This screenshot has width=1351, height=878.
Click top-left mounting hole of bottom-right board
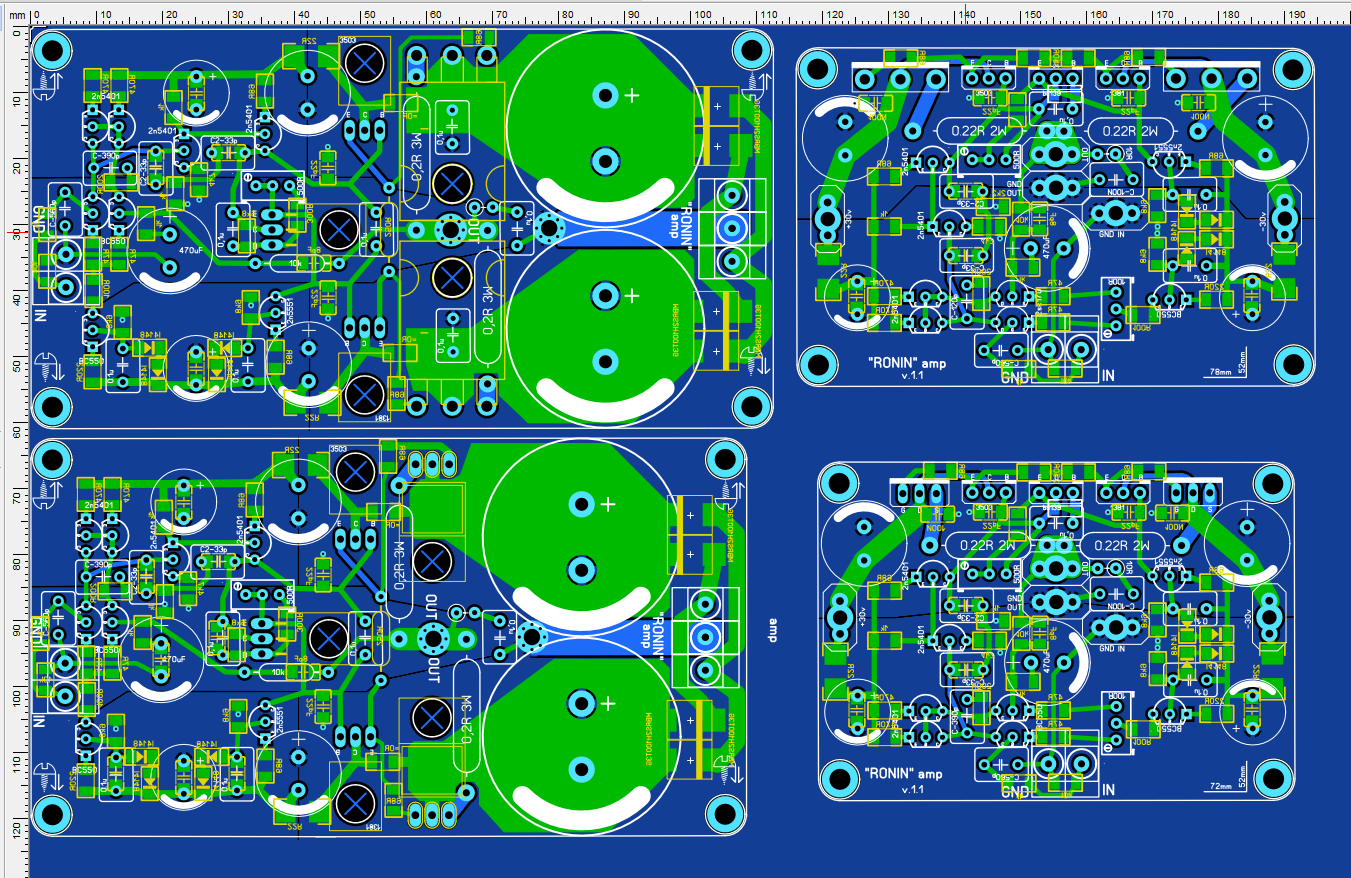[841, 484]
